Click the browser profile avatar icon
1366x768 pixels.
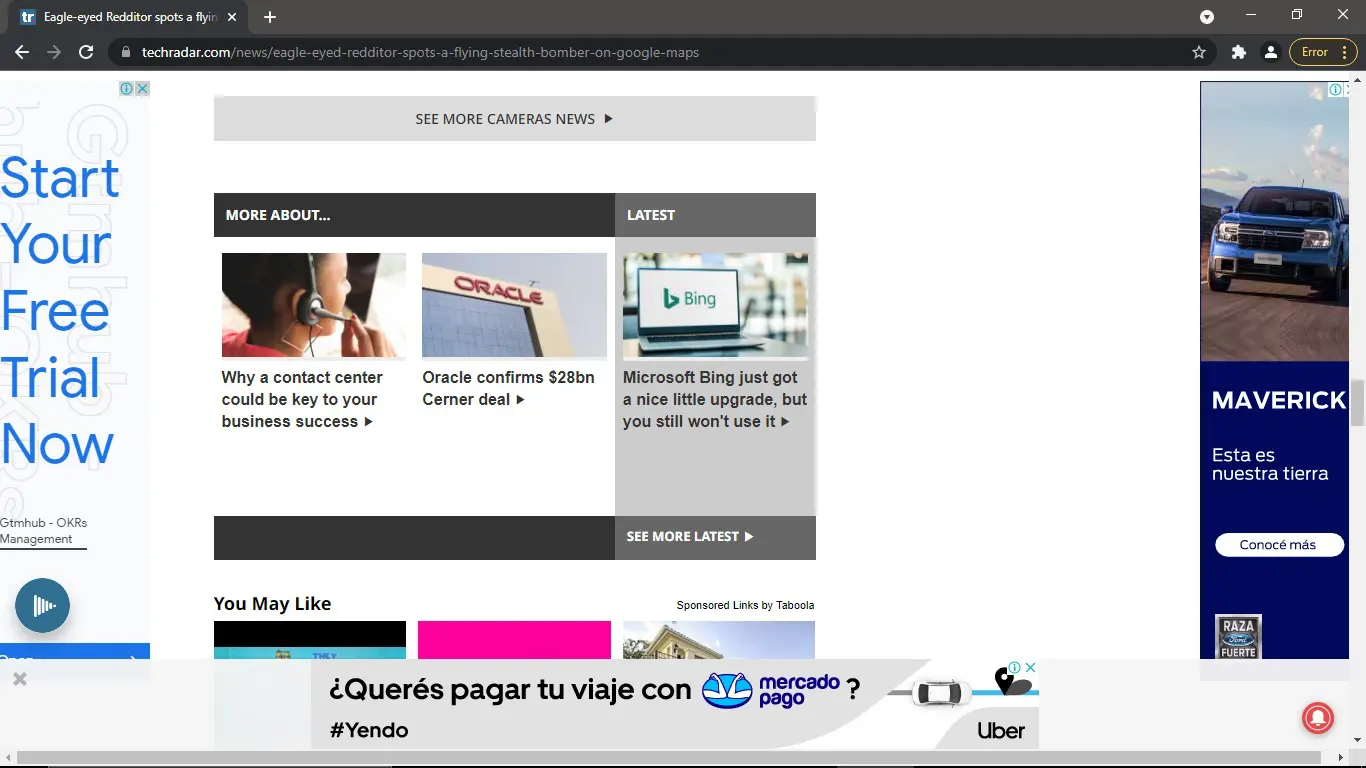click(1270, 52)
